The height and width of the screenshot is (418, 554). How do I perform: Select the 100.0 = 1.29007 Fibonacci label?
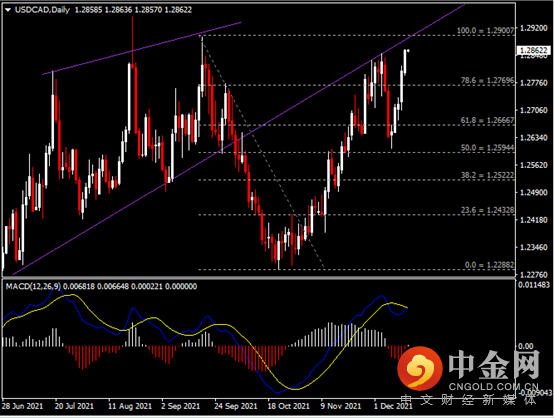(x=485, y=31)
